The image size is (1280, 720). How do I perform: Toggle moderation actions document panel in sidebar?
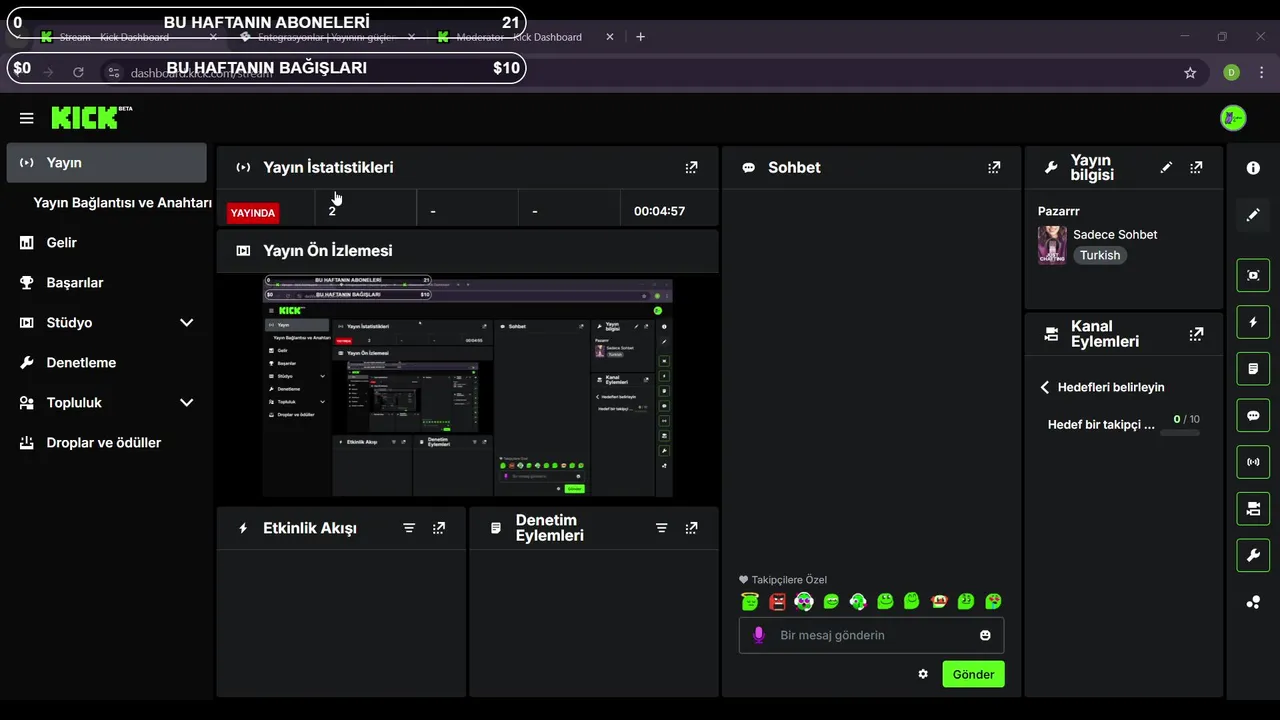click(x=1253, y=369)
